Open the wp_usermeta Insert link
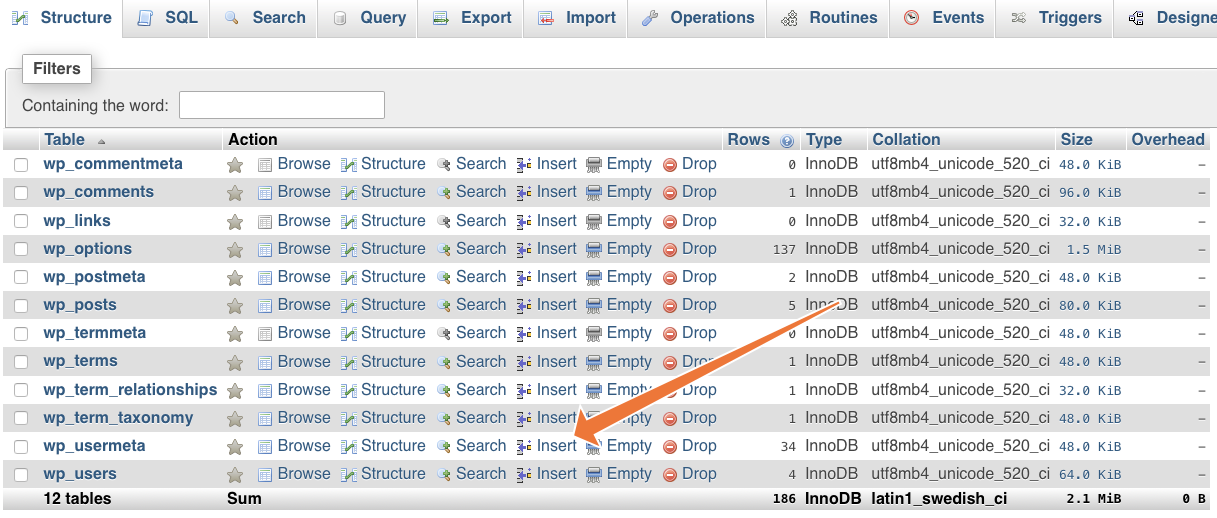 pos(556,446)
